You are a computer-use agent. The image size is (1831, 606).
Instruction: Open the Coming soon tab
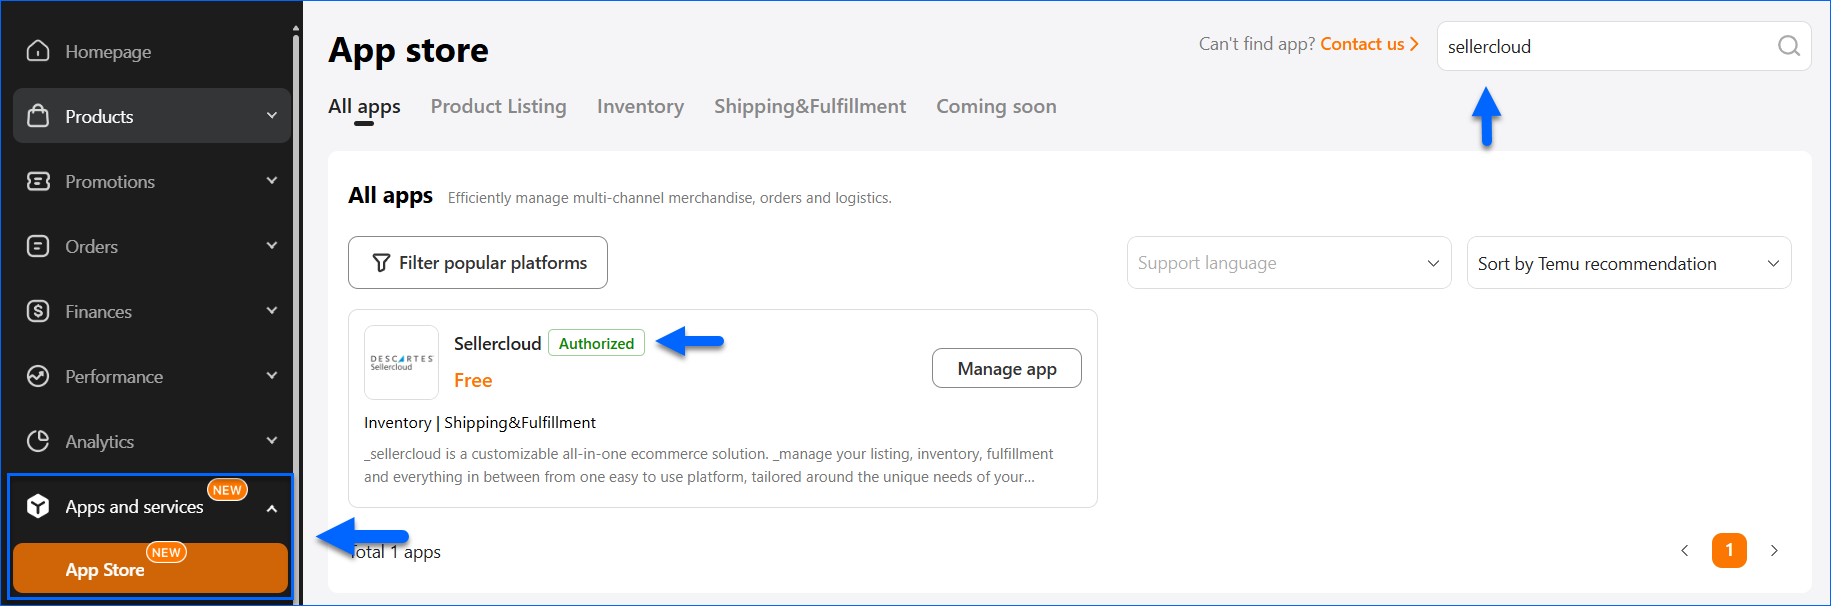(x=995, y=106)
